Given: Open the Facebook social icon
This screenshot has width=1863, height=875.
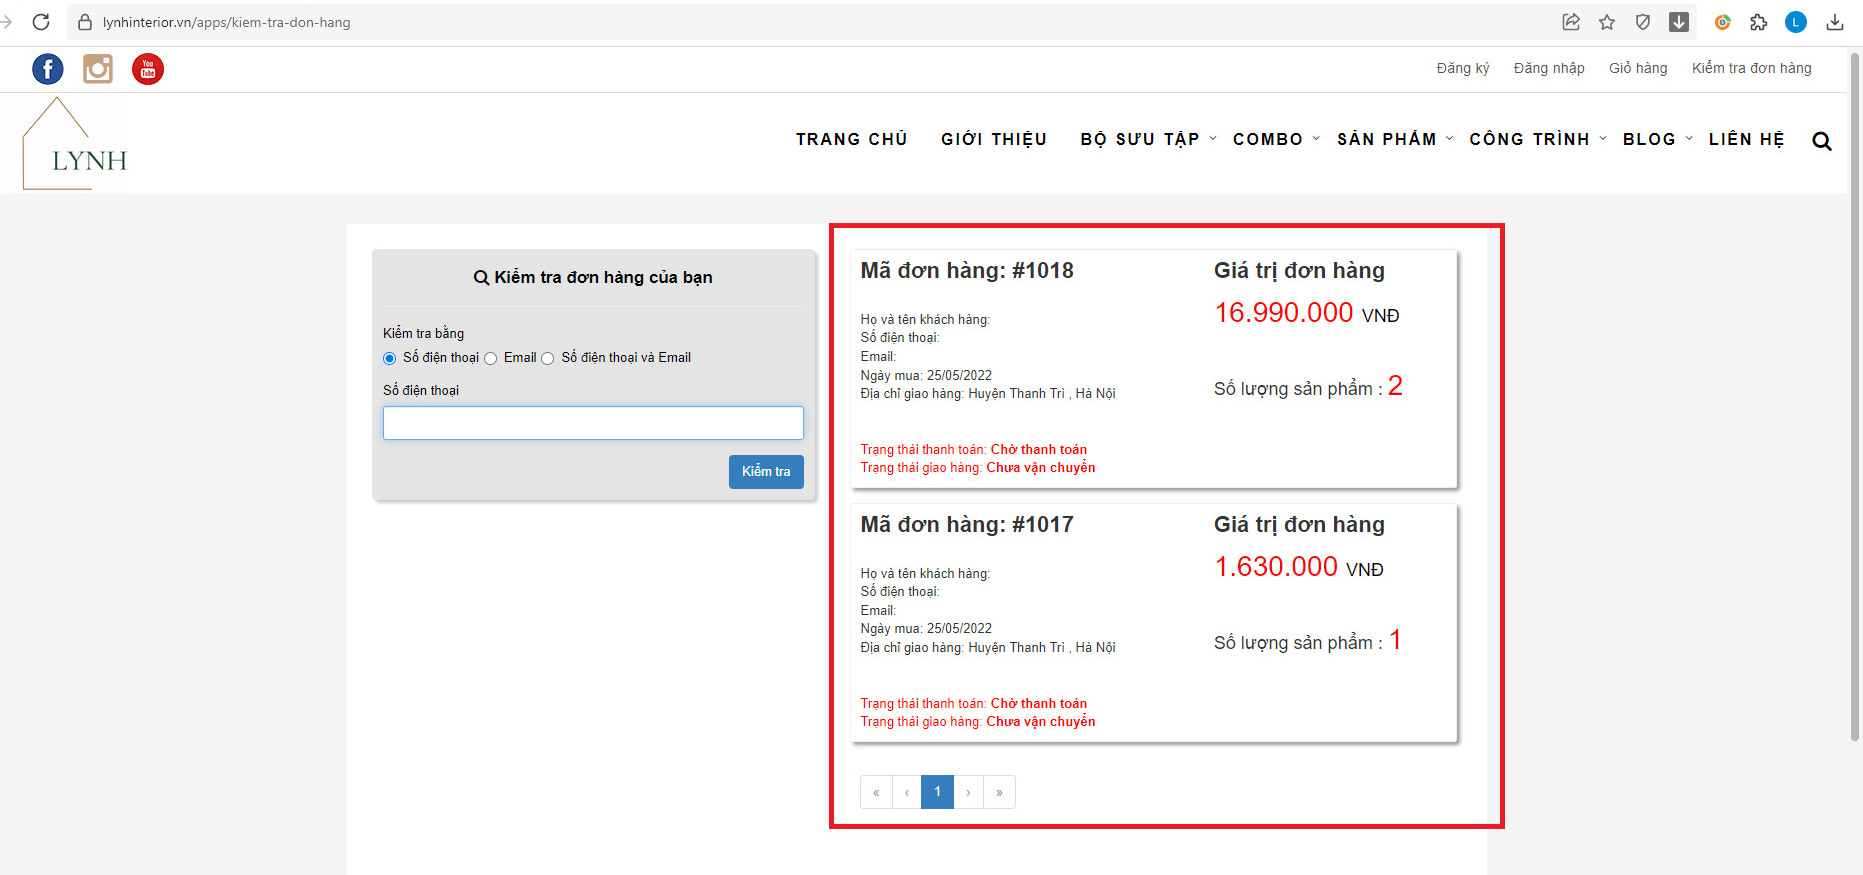Looking at the screenshot, I should tap(48, 69).
